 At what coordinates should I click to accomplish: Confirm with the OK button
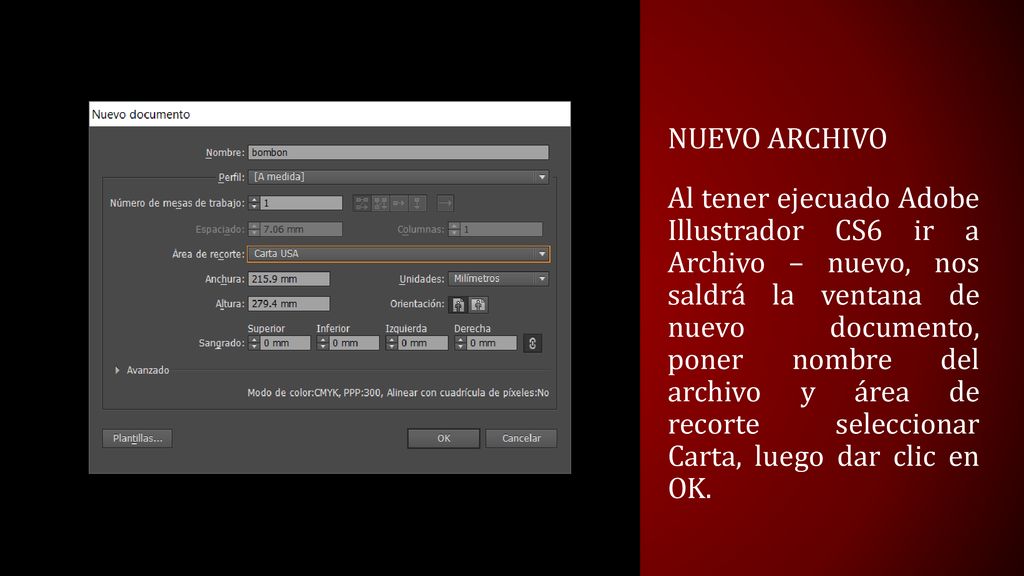(x=443, y=438)
